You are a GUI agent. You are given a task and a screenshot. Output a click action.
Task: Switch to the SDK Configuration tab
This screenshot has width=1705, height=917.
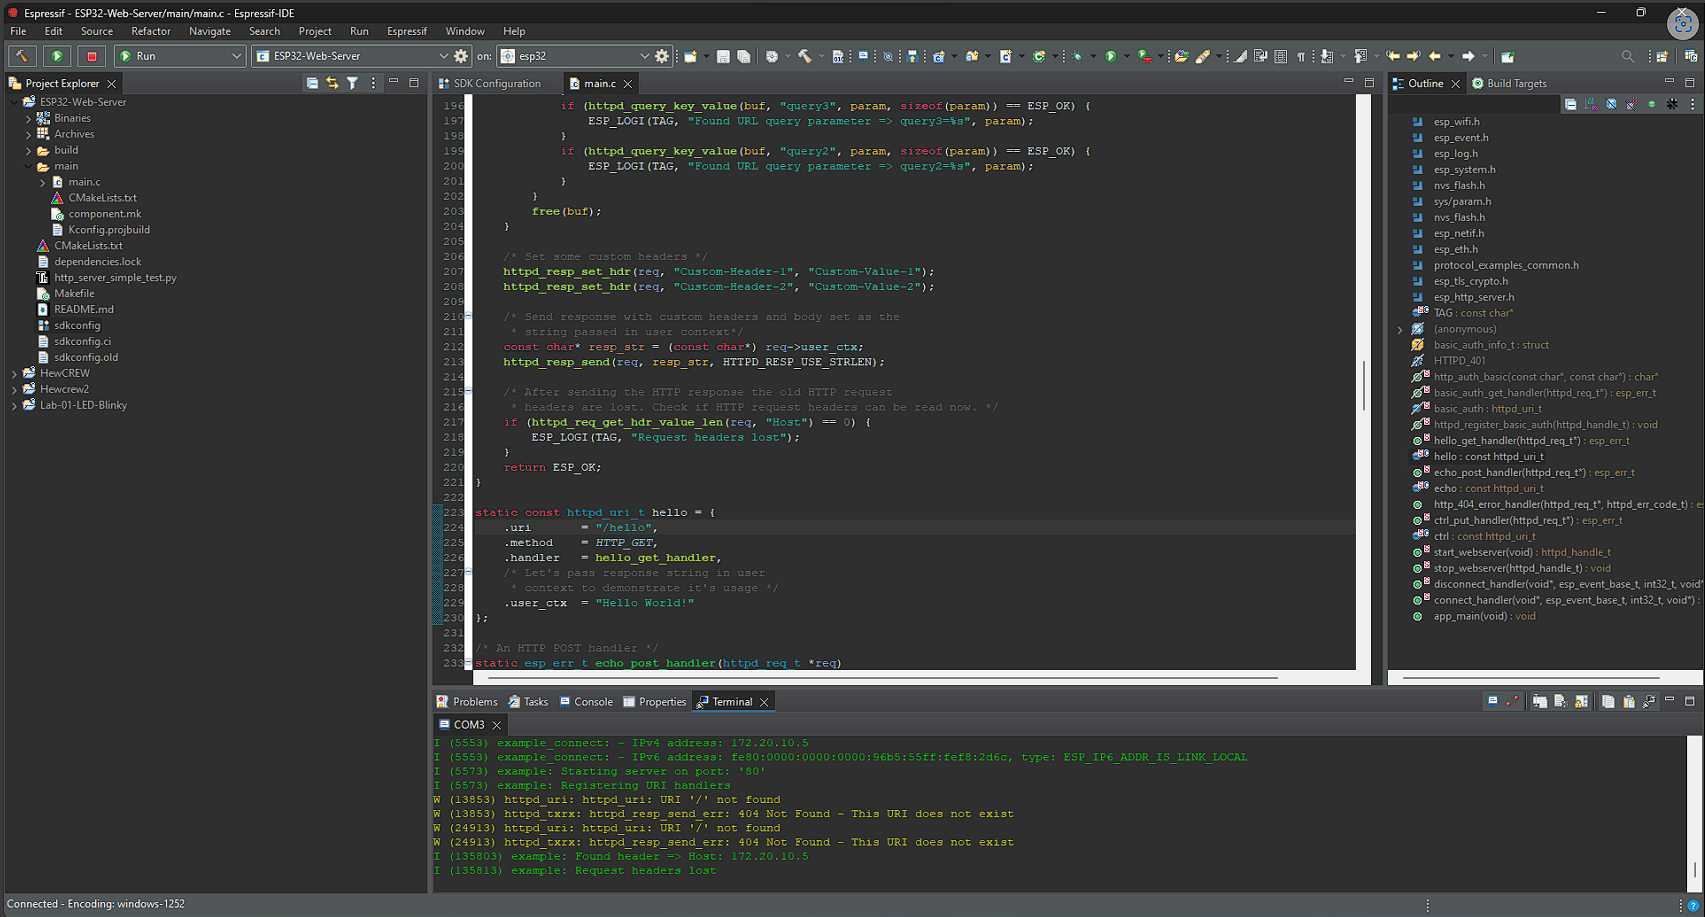pos(496,83)
